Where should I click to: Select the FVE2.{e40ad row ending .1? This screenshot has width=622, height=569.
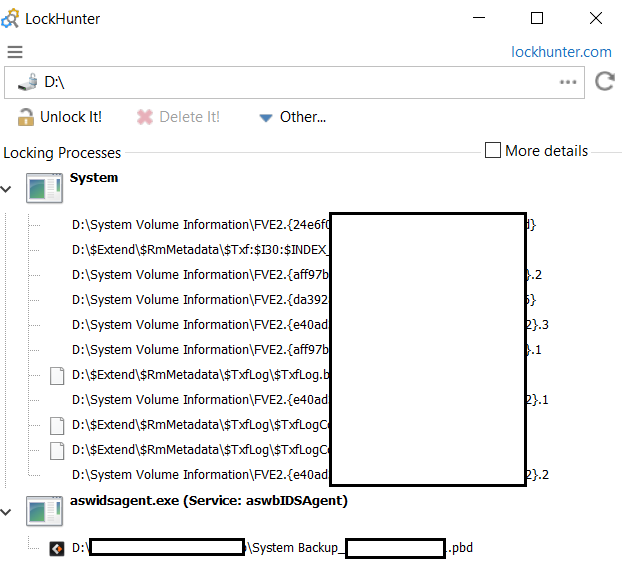tap(310, 400)
